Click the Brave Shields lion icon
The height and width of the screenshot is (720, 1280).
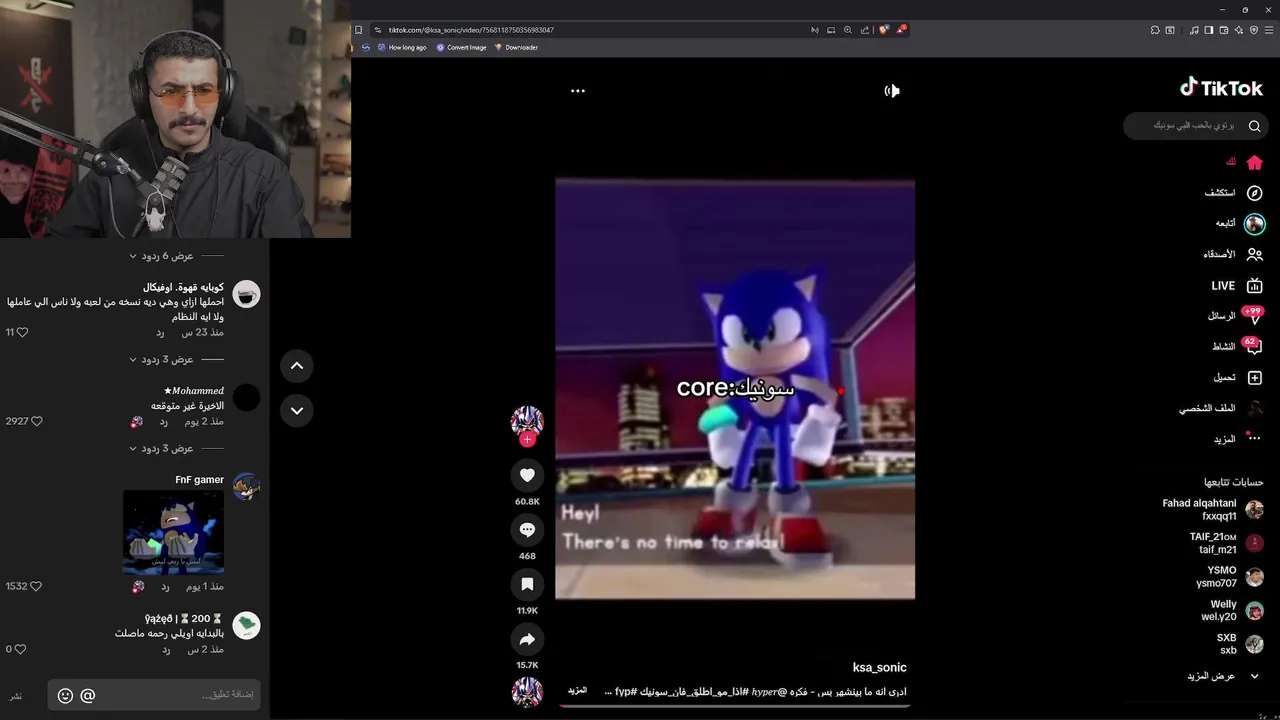[x=884, y=30]
